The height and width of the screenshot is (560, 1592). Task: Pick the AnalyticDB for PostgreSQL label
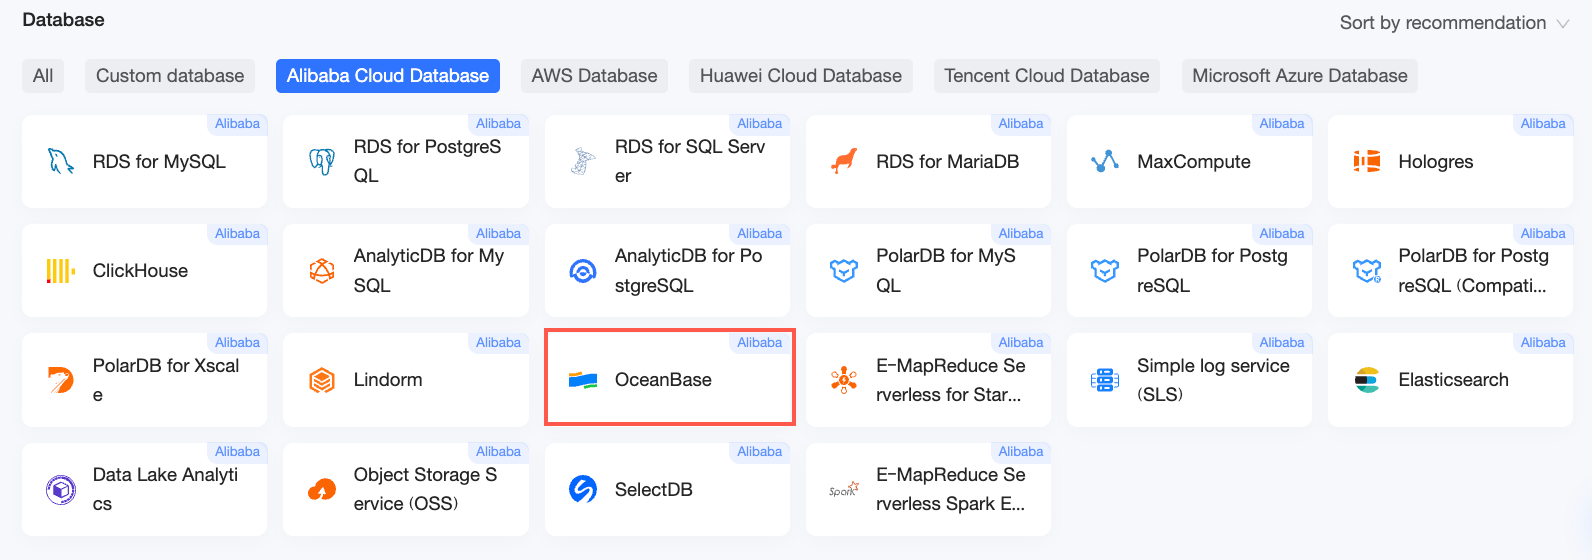689,271
